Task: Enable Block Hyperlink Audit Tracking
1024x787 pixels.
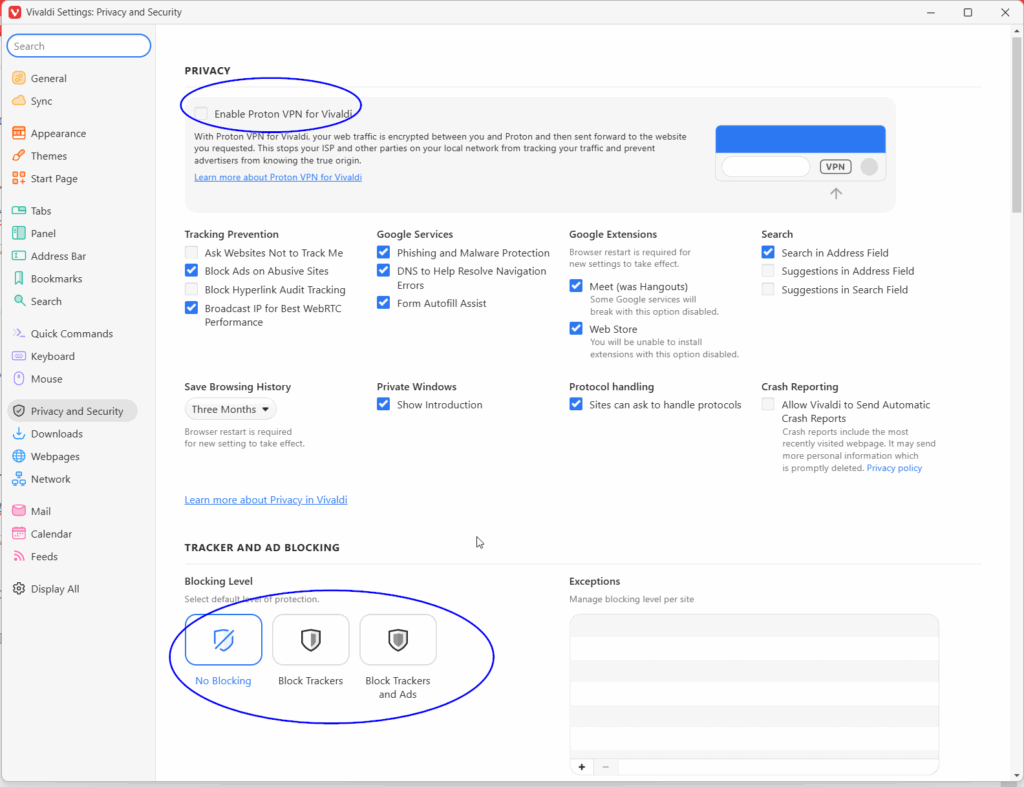Action: click(191, 289)
